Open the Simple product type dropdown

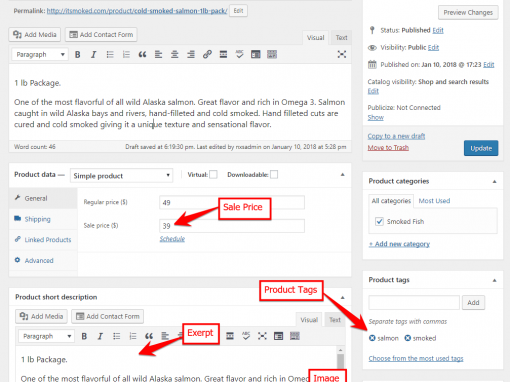121,176
